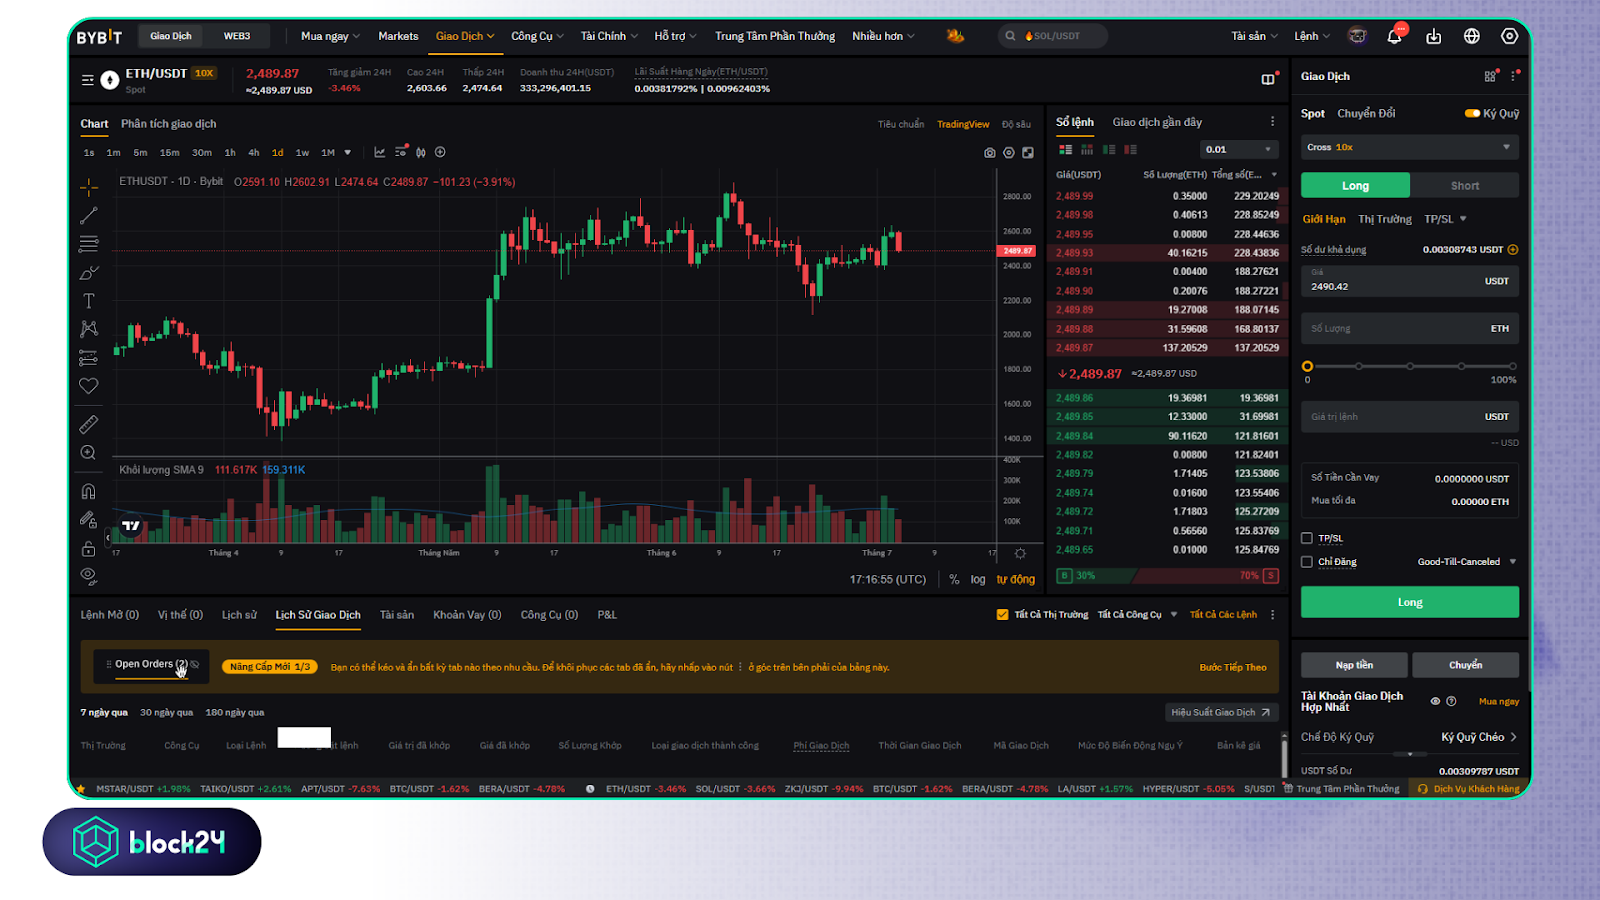The width and height of the screenshot is (1600, 900).
Task: Add funds via plus icon beside balance
Action: [1513, 250]
